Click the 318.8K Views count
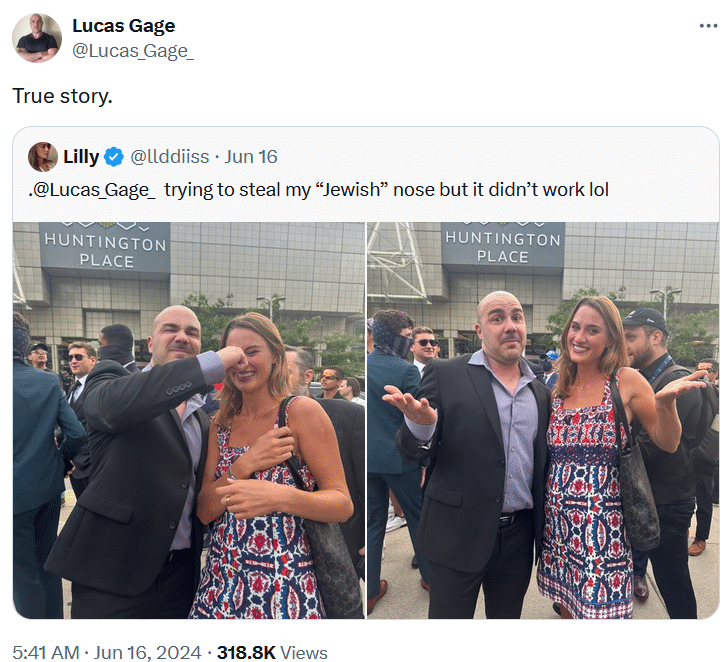 click(272, 652)
